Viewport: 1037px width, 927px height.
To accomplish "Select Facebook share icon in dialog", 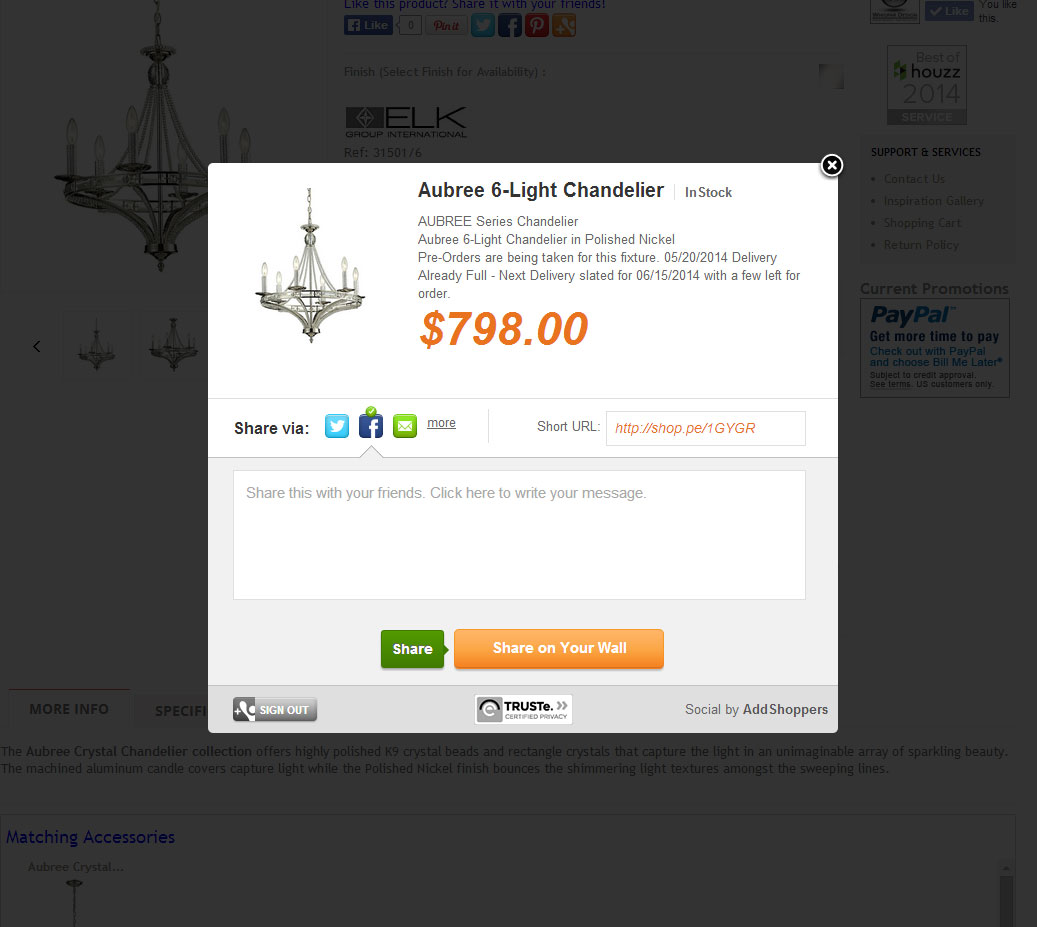I will [370, 426].
